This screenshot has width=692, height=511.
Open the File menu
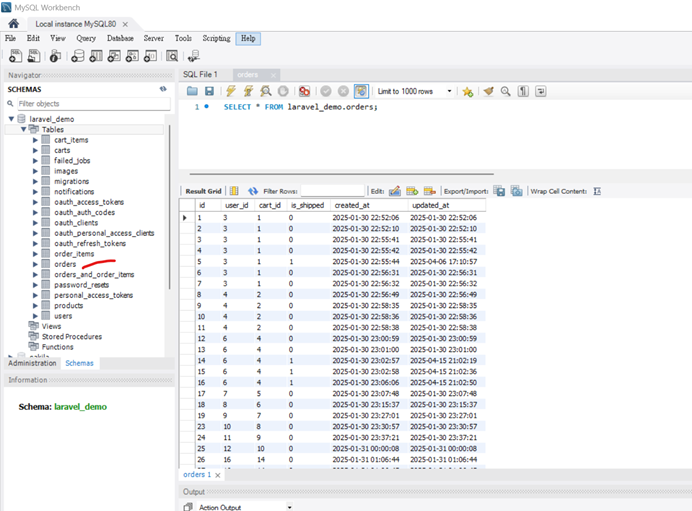click(x=10, y=38)
